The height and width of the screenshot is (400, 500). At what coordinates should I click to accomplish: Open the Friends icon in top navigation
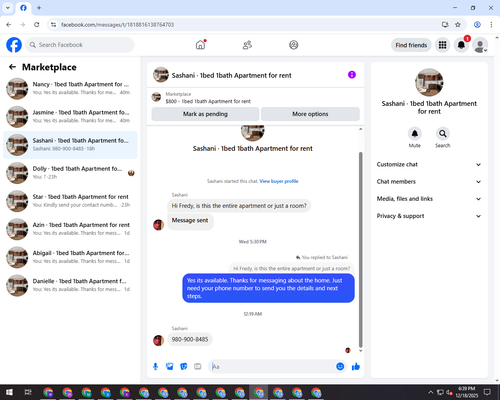247,45
